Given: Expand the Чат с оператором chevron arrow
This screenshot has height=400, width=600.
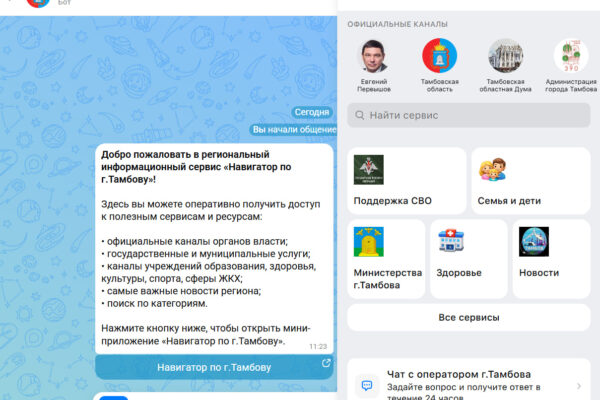Looking at the screenshot, I should click(579, 386).
